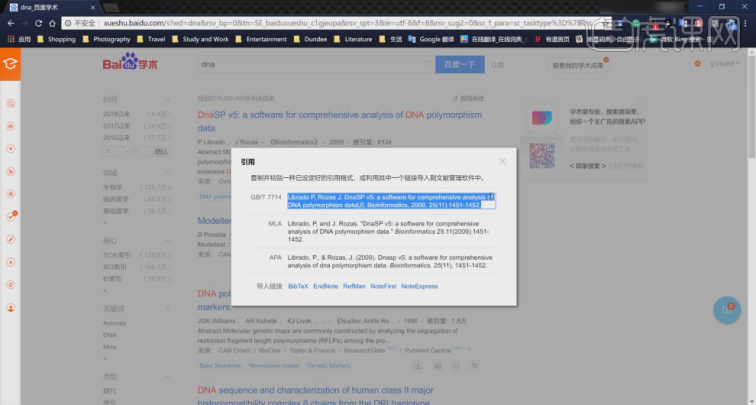Click the orange settings gear icon

[697, 64]
